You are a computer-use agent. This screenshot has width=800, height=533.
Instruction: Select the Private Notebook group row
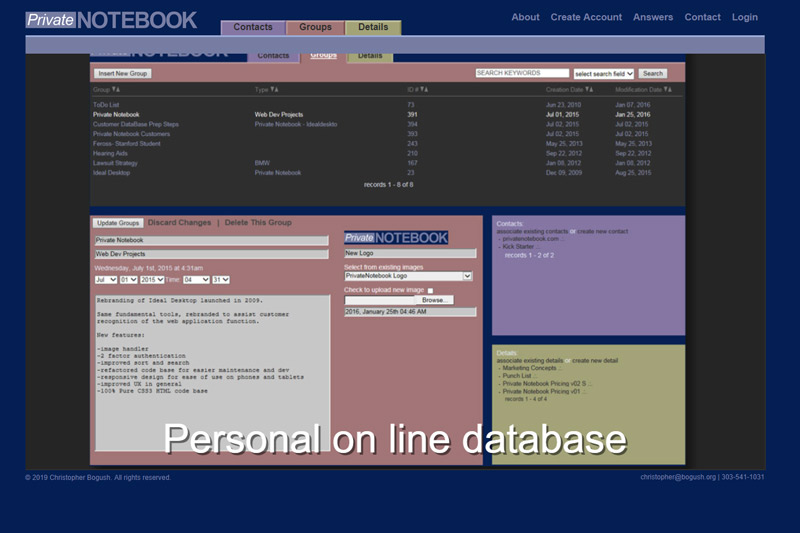pyautogui.click(x=387, y=115)
